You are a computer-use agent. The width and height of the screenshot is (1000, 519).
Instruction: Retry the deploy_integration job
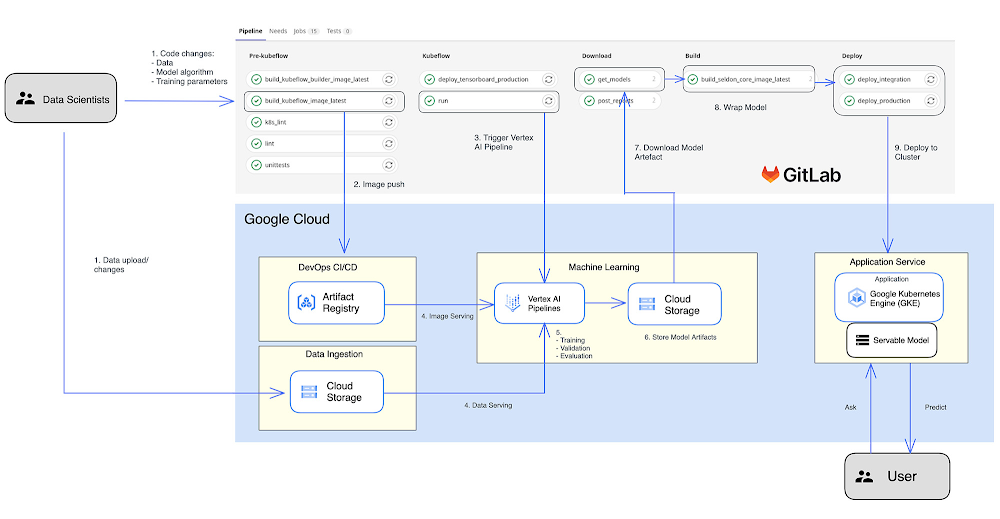pyautogui.click(x=930, y=80)
